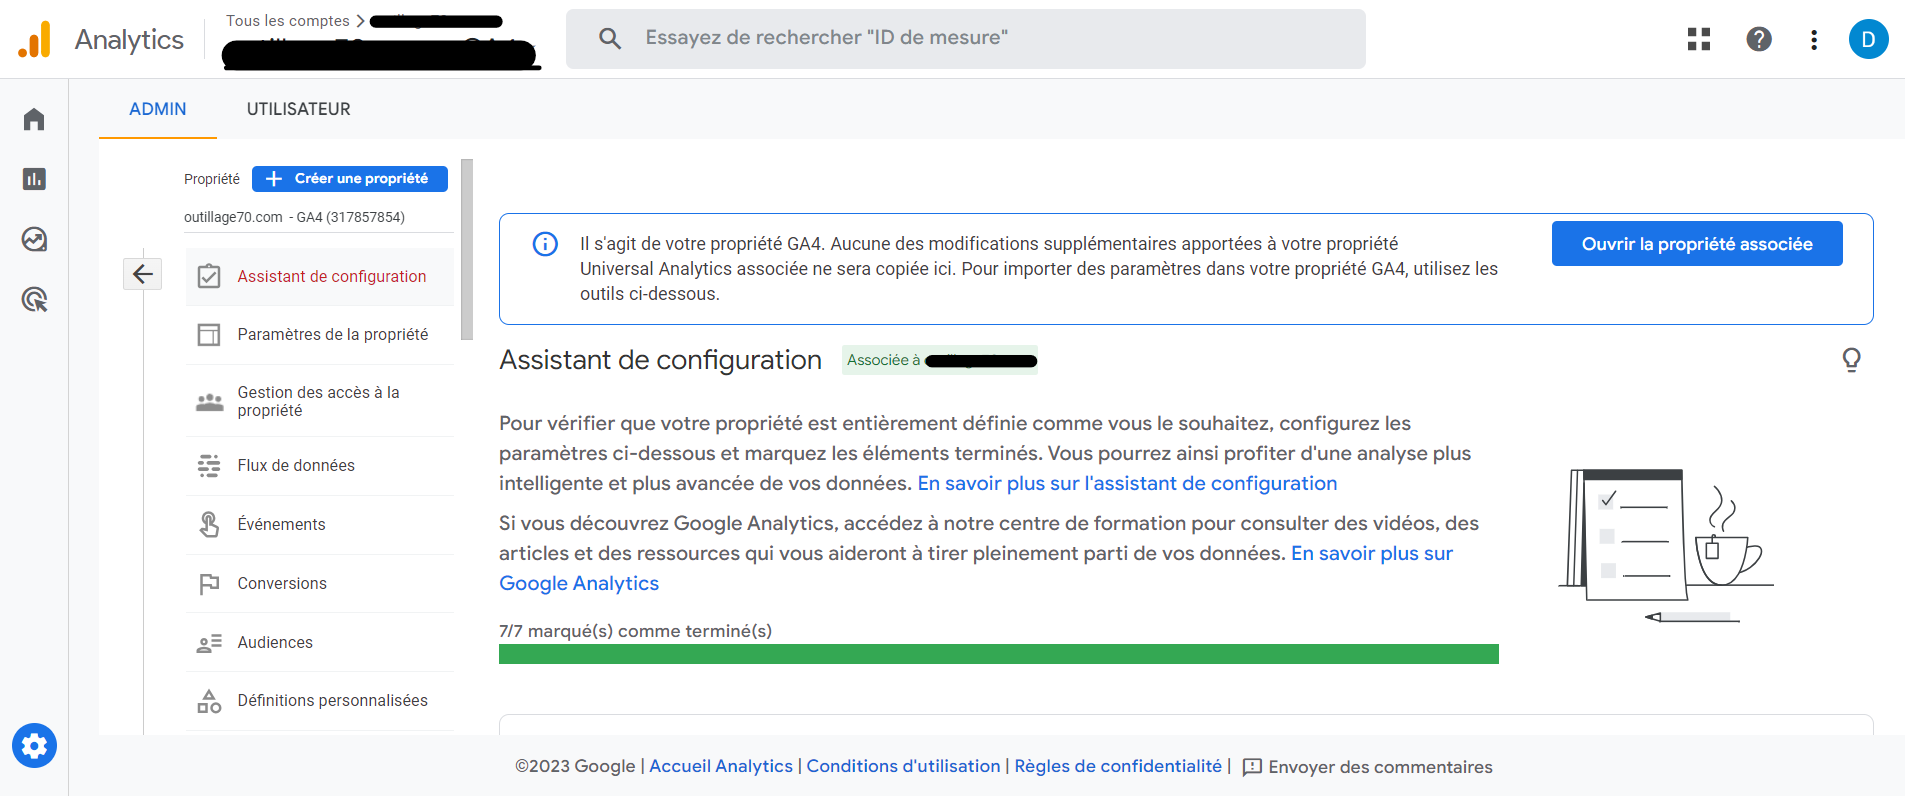Viewport: 1905px width, 796px height.
Task: Open the Événements menu item
Action: [x=320, y=525]
